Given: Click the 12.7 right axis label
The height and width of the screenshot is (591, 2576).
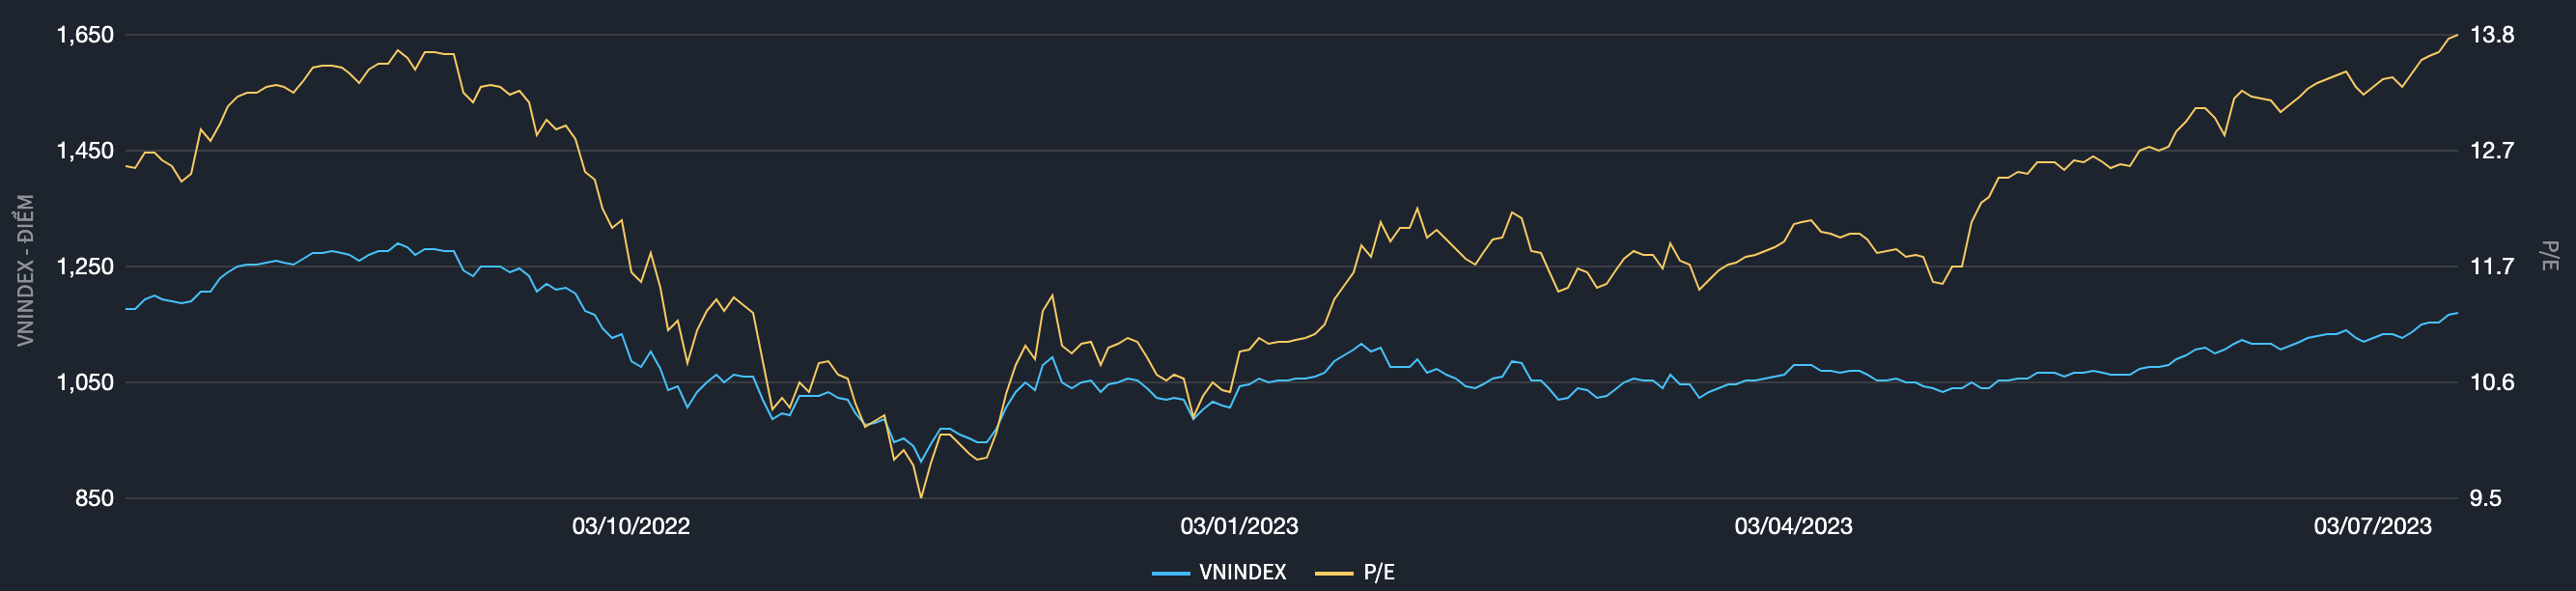Looking at the screenshot, I should coord(2491,151).
